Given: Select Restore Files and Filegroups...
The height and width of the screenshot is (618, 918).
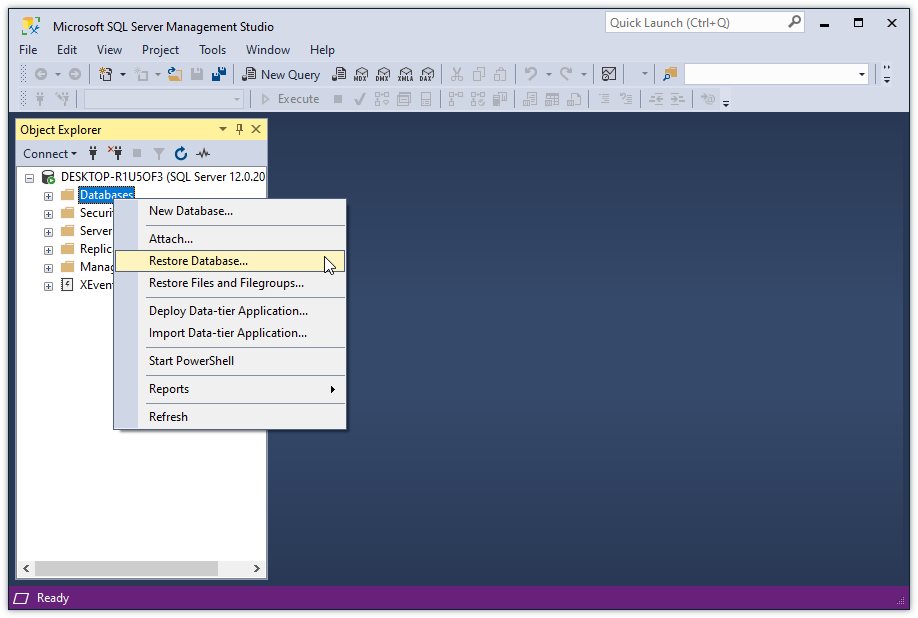Looking at the screenshot, I should 230,283.
